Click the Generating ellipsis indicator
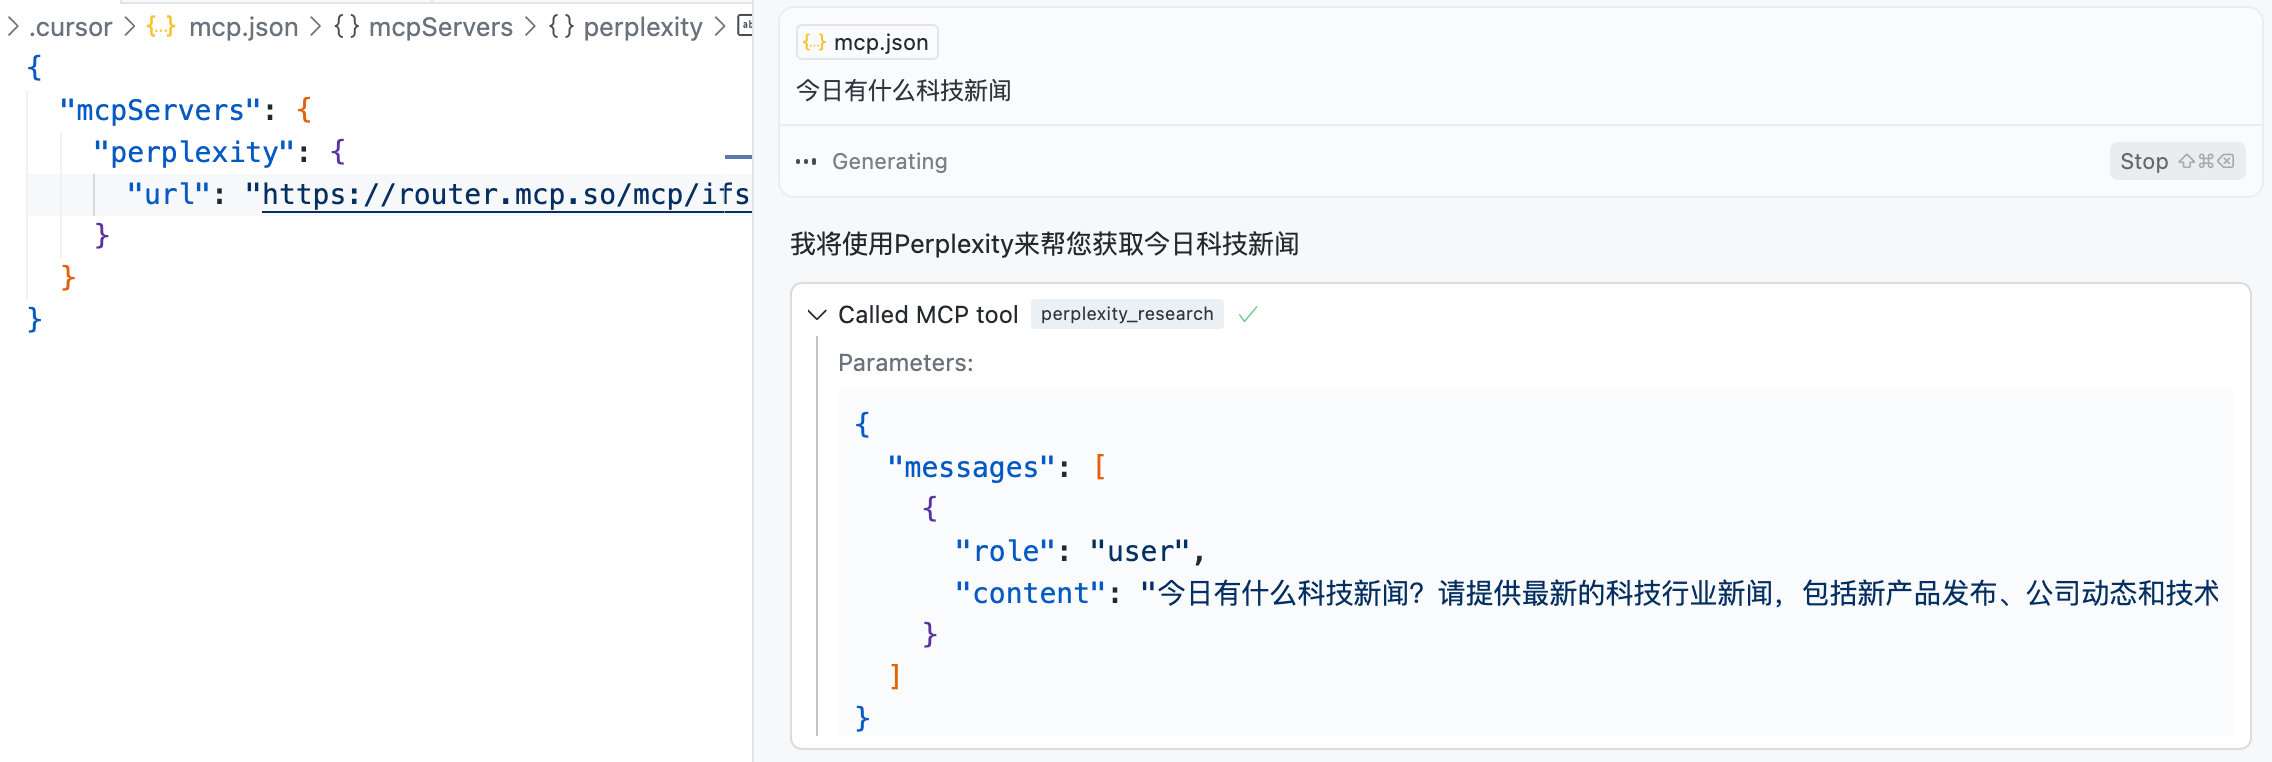 coord(806,161)
